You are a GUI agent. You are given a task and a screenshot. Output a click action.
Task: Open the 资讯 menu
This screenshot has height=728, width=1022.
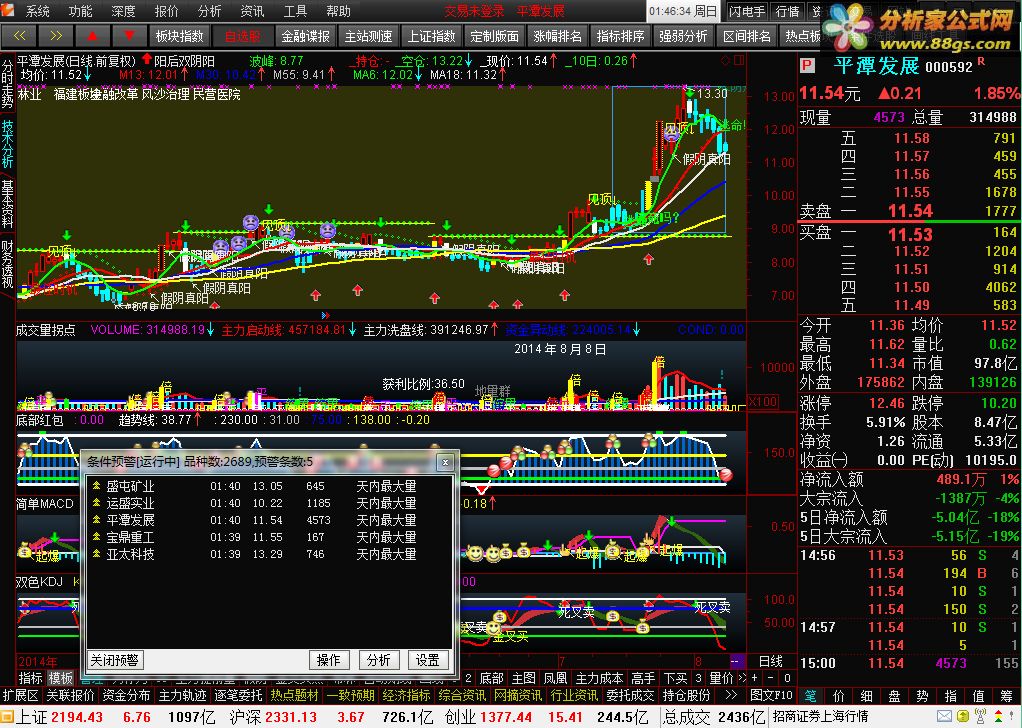(x=252, y=11)
